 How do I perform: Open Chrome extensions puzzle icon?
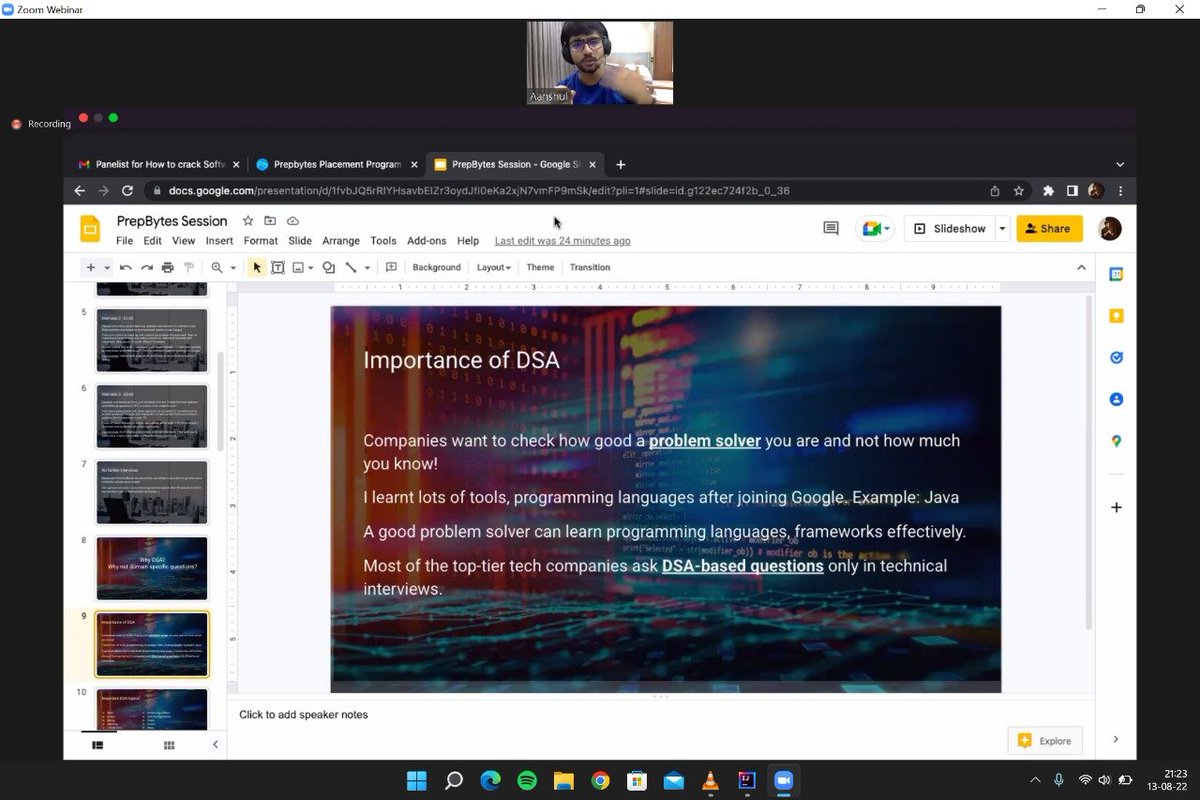(1048, 190)
